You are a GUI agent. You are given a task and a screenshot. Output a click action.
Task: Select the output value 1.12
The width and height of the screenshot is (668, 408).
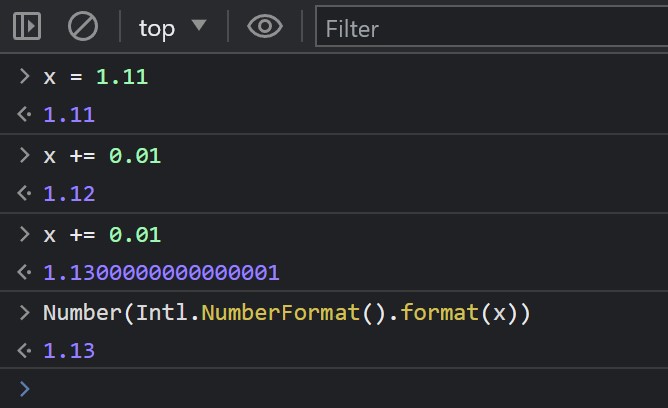(x=69, y=194)
